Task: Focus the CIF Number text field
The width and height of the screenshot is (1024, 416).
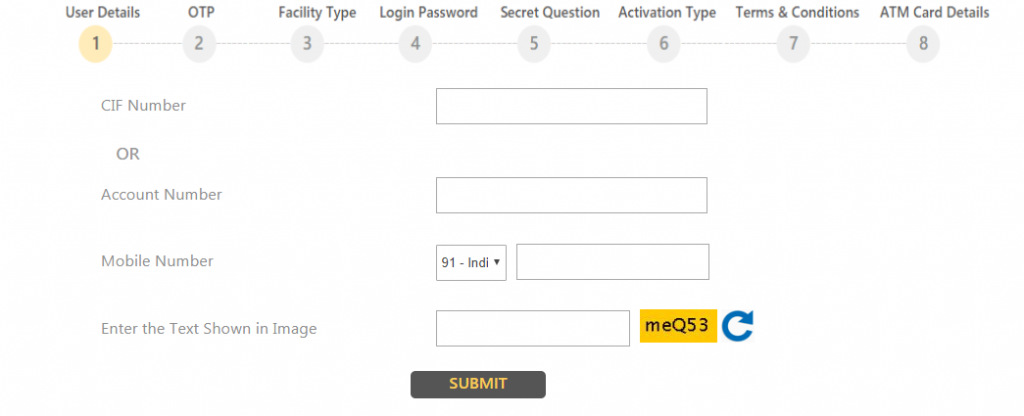Action: [x=571, y=106]
